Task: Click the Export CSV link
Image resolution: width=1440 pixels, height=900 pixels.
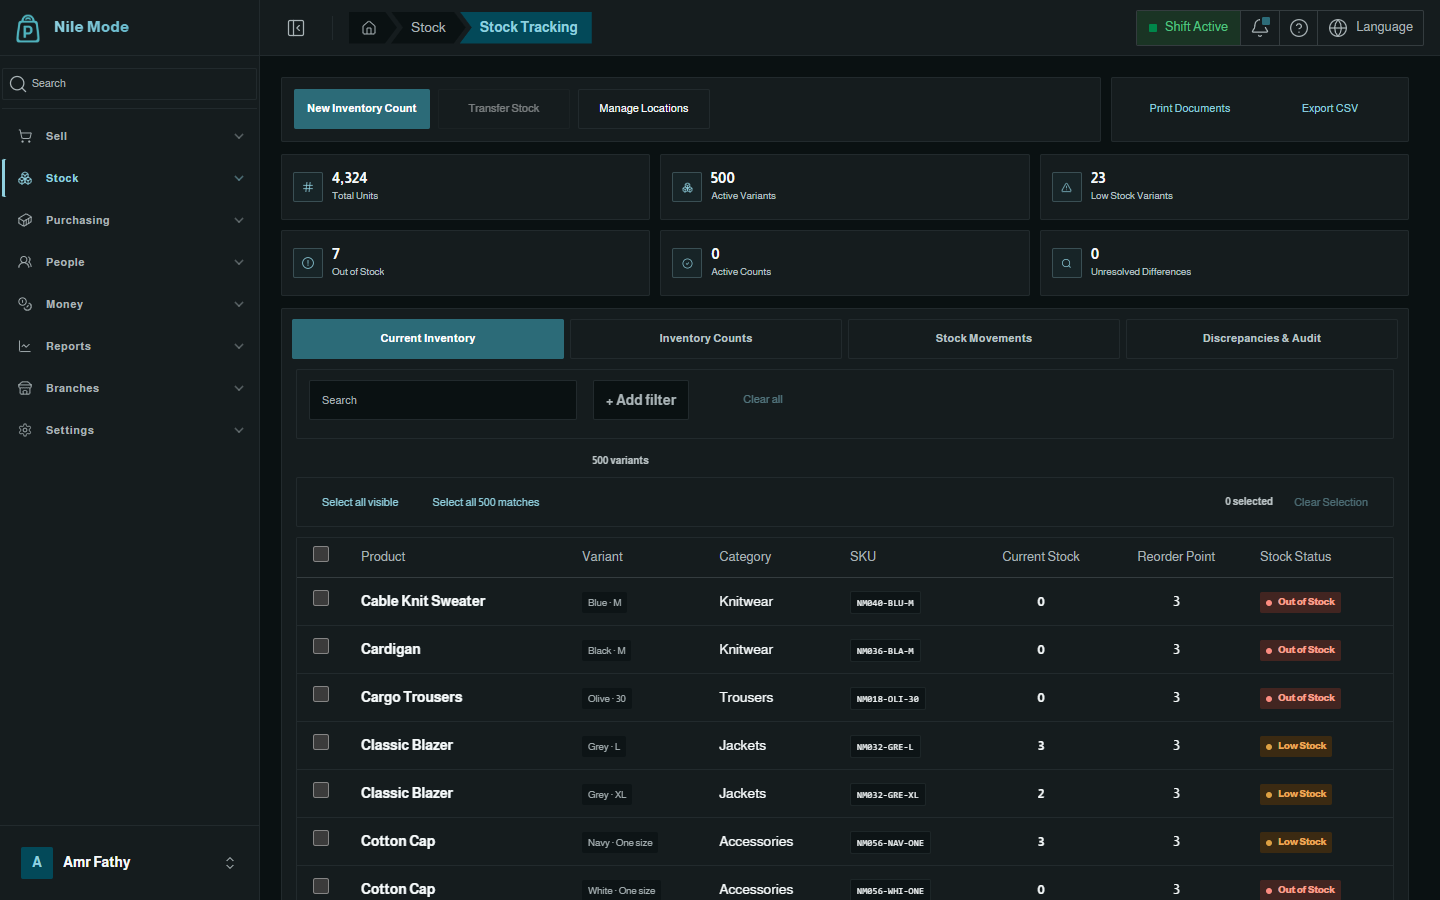Action: (x=1330, y=108)
